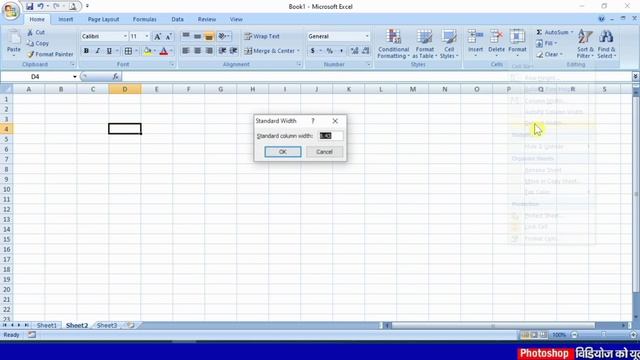Click Cancel in Standard Width dialog

pyautogui.click(x=324, y=152)
